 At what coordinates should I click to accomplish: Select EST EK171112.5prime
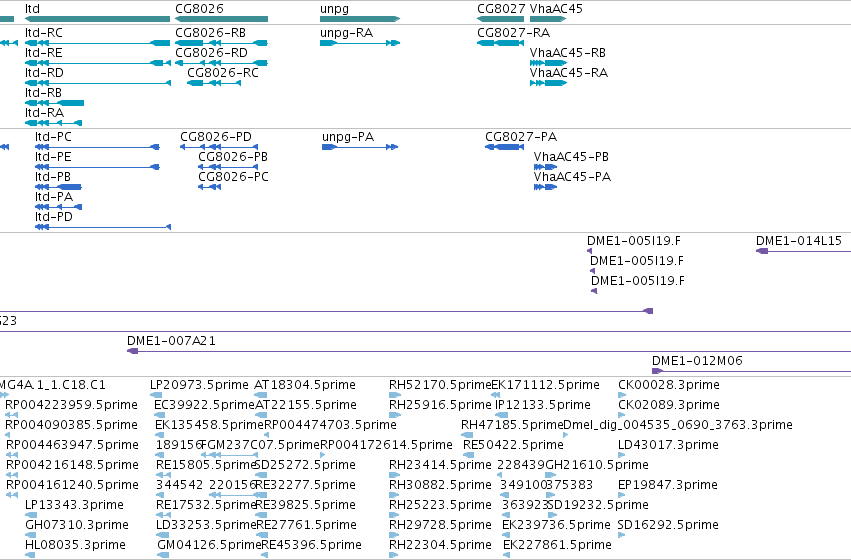point(545,385)
